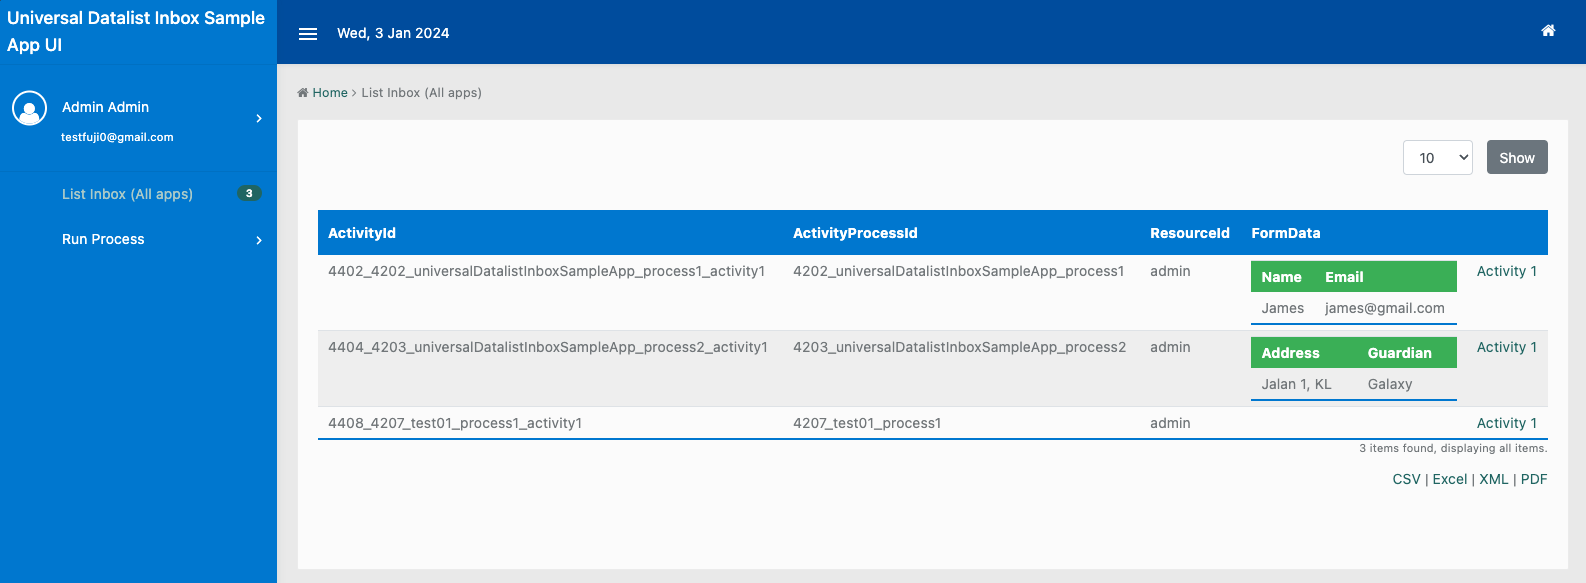This screenshot has height=583, width=1586.
Task: Open Activity 1 link for James row
Action: click(x=1506, y=271)
